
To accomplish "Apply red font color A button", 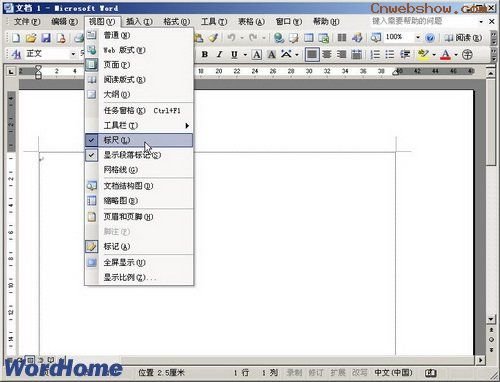I will point(446,54).
